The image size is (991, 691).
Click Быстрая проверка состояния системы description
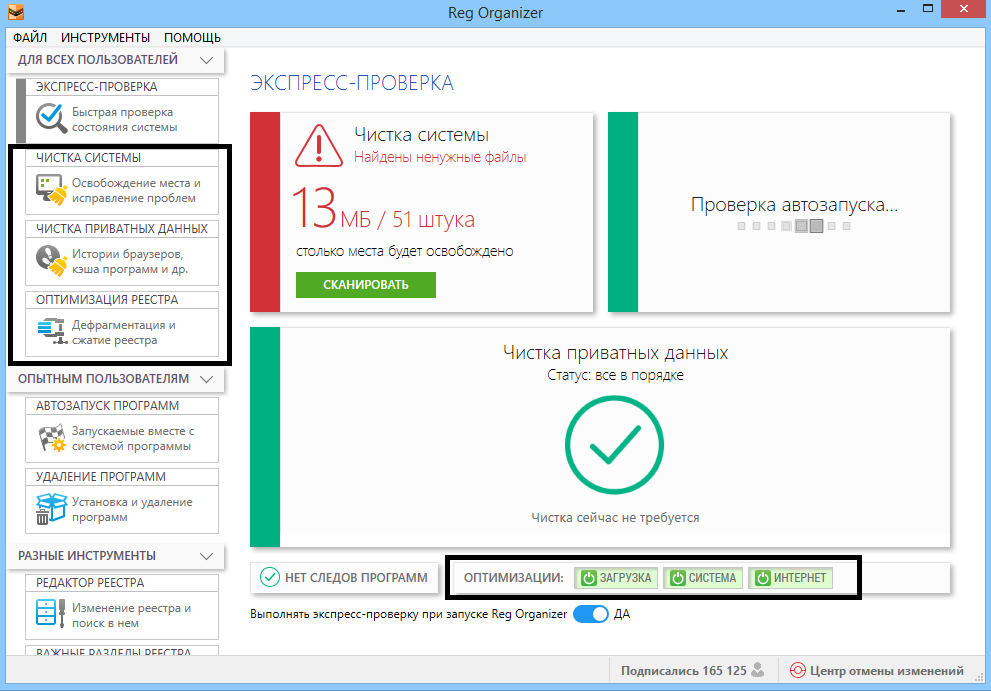(x=125, y=119)
